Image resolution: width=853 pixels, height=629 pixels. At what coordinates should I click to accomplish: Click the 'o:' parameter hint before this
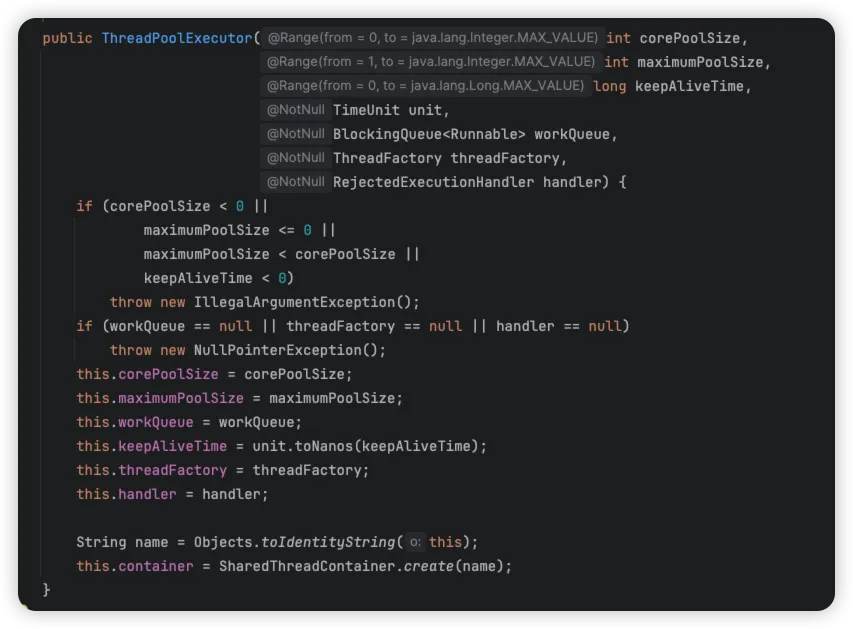[415, 542]
